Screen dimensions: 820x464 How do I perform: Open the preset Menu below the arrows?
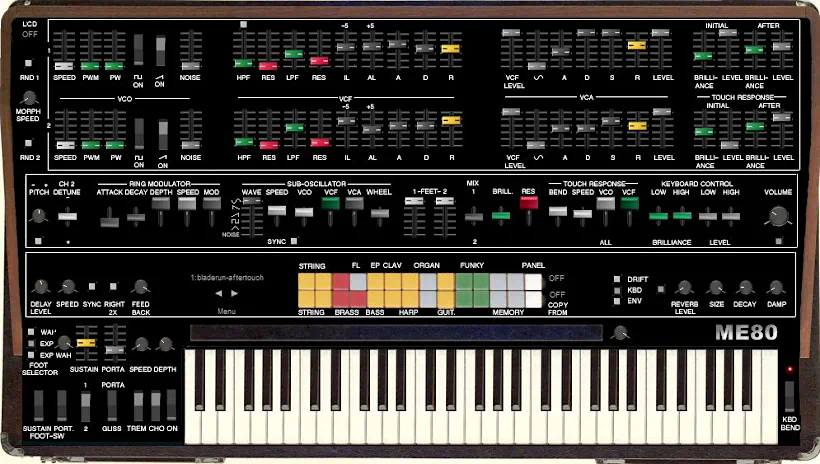226,311
